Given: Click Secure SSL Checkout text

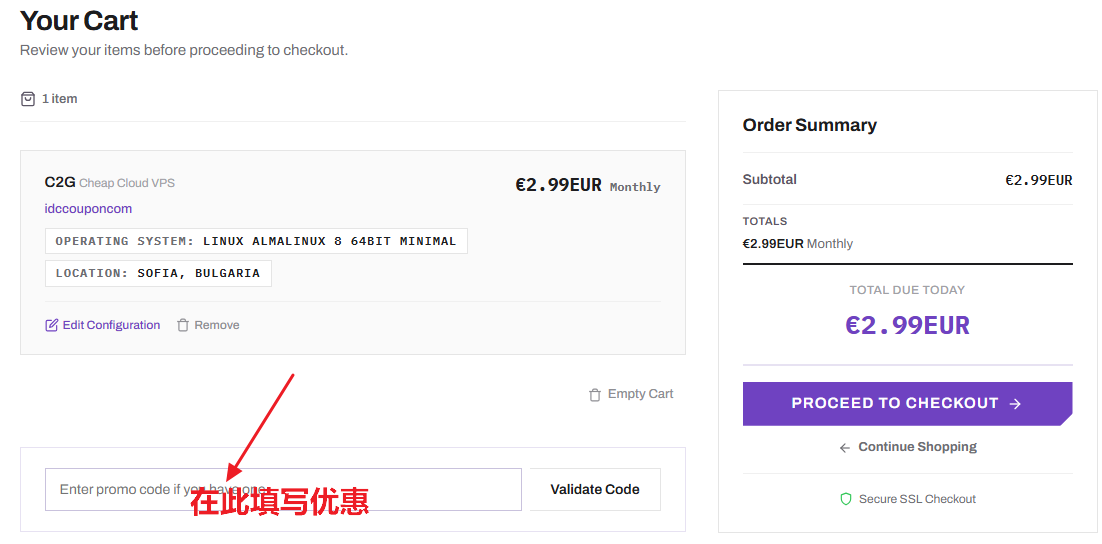Looking at the screenshot, I should 917,499.
